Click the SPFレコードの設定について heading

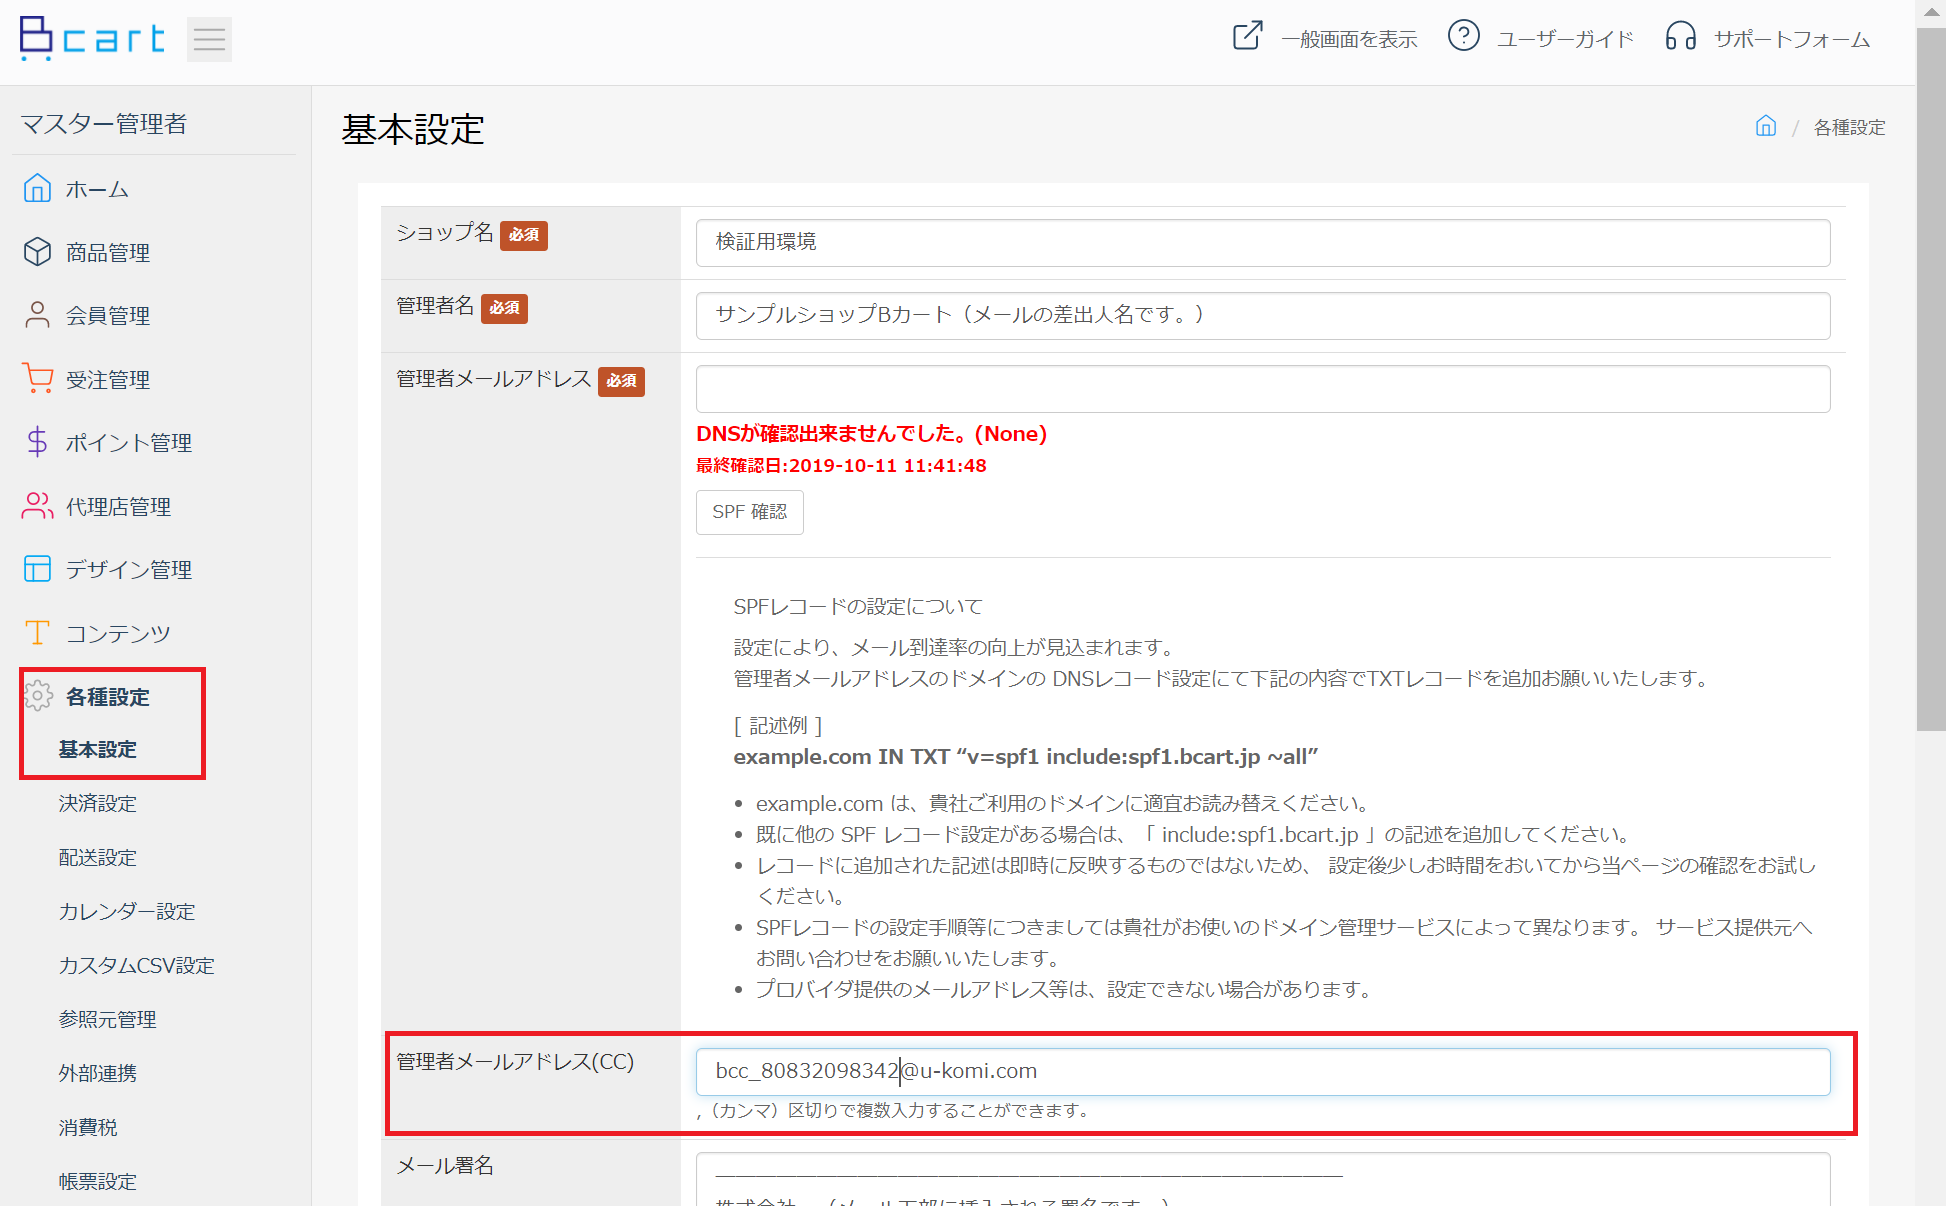[x=858, y=607]
